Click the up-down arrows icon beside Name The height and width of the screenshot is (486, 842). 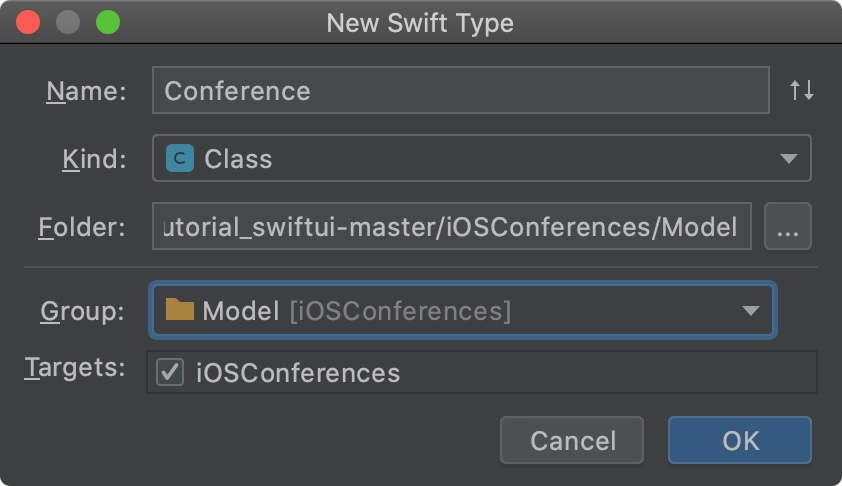(x=801, y=90)
